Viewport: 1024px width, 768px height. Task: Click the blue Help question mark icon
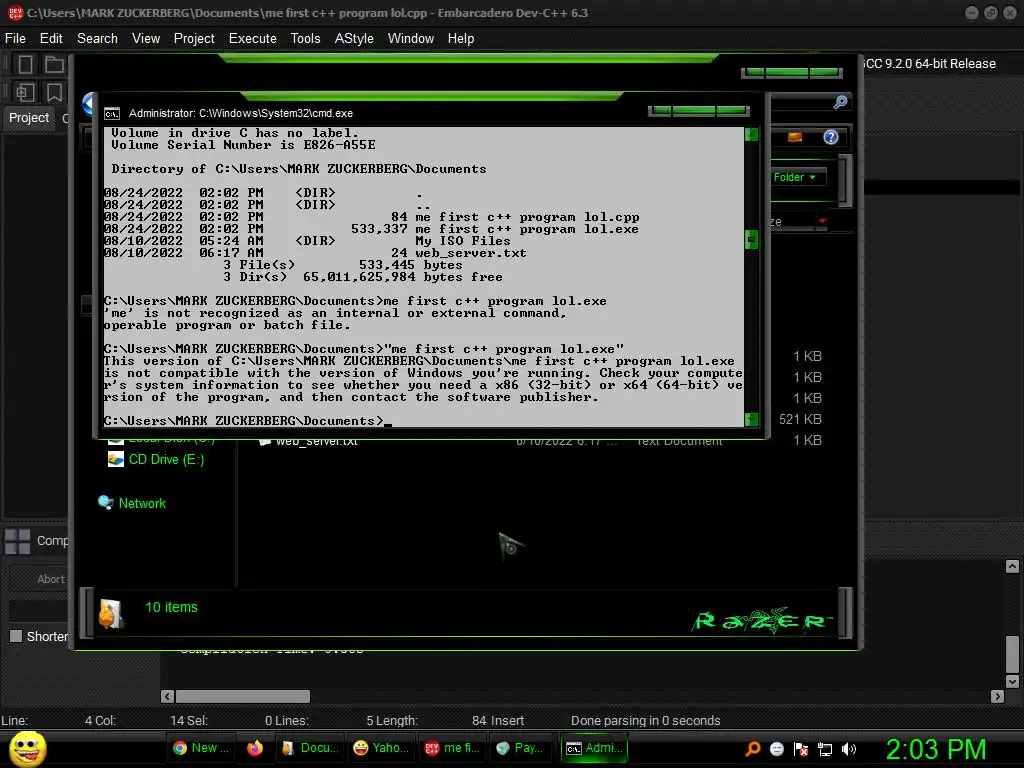pyautogui.click(x=831, y=137)
